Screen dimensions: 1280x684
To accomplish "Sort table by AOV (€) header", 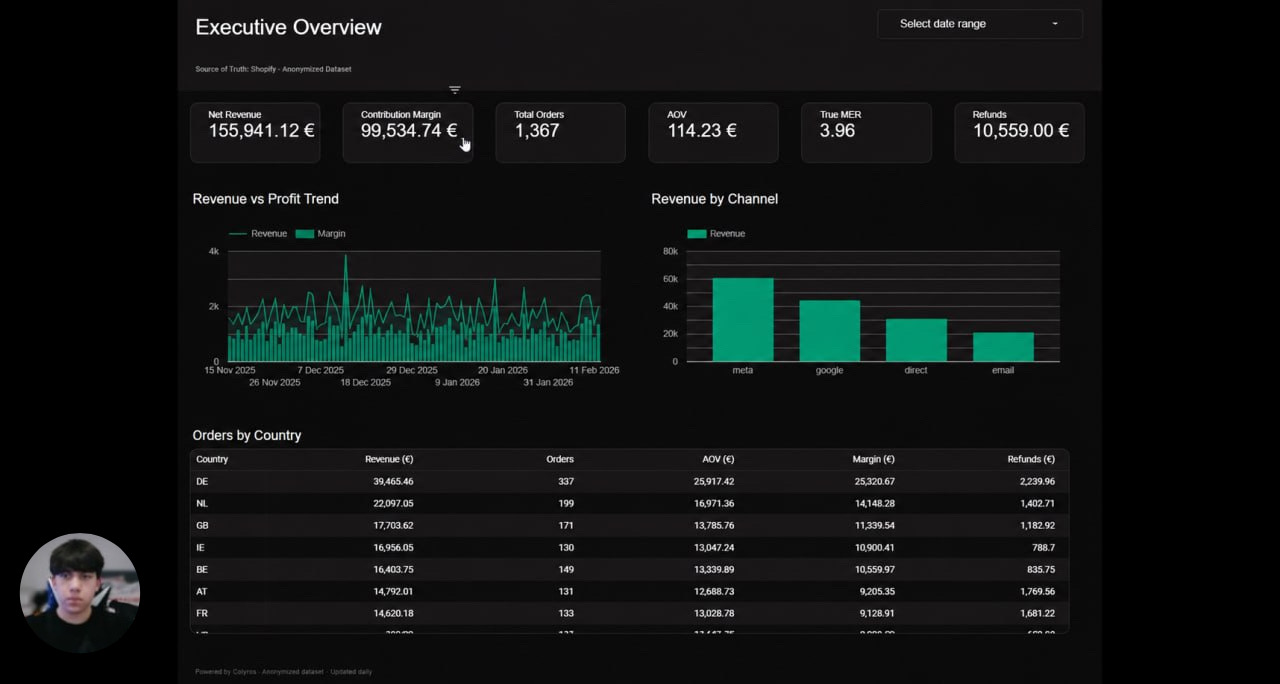I will [x=718, y=459].
